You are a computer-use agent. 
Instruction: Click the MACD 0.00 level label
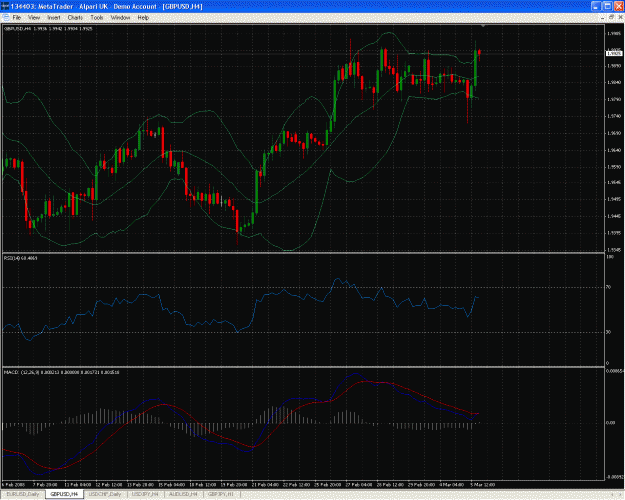tap(610, 423)
